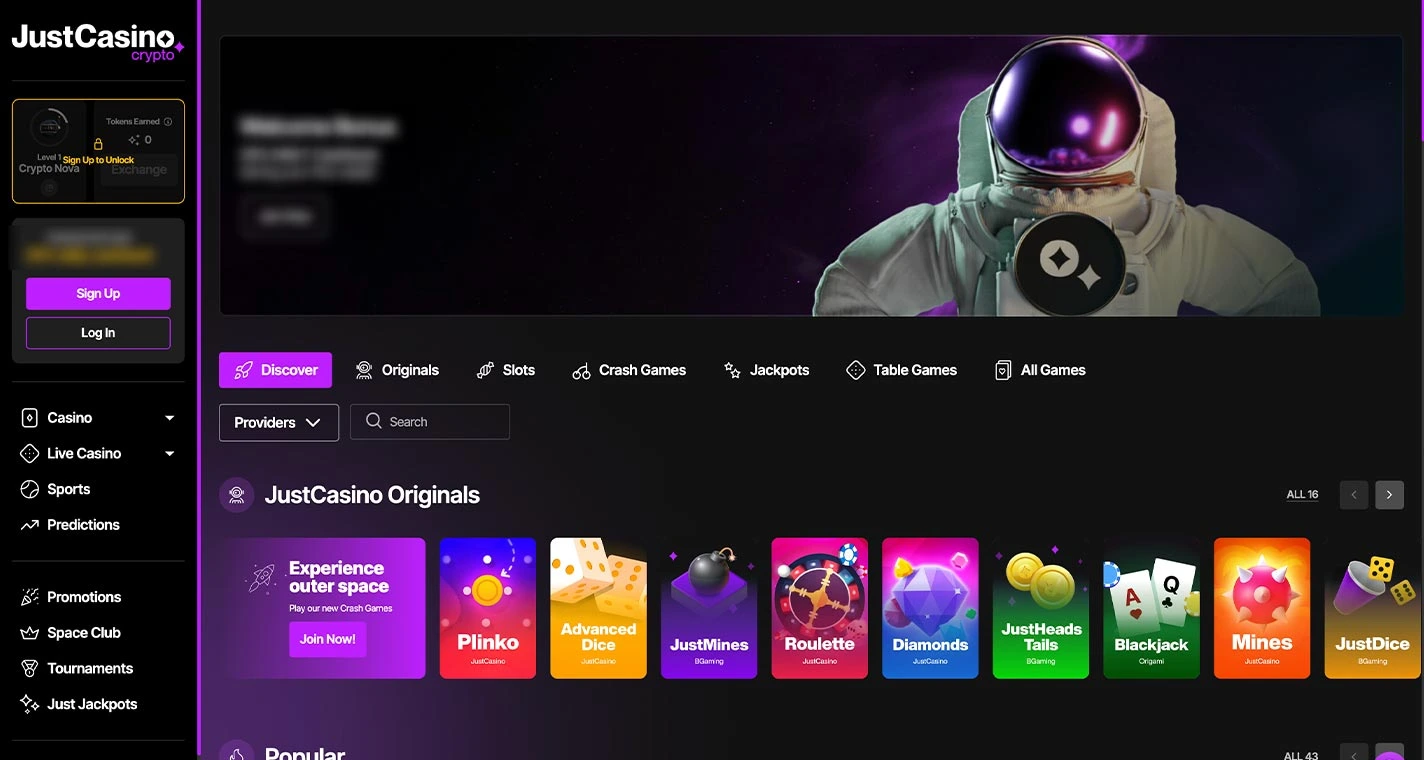Click the JustCasino Originals section badge icon

pyautogui.click(x=237, y=494)
